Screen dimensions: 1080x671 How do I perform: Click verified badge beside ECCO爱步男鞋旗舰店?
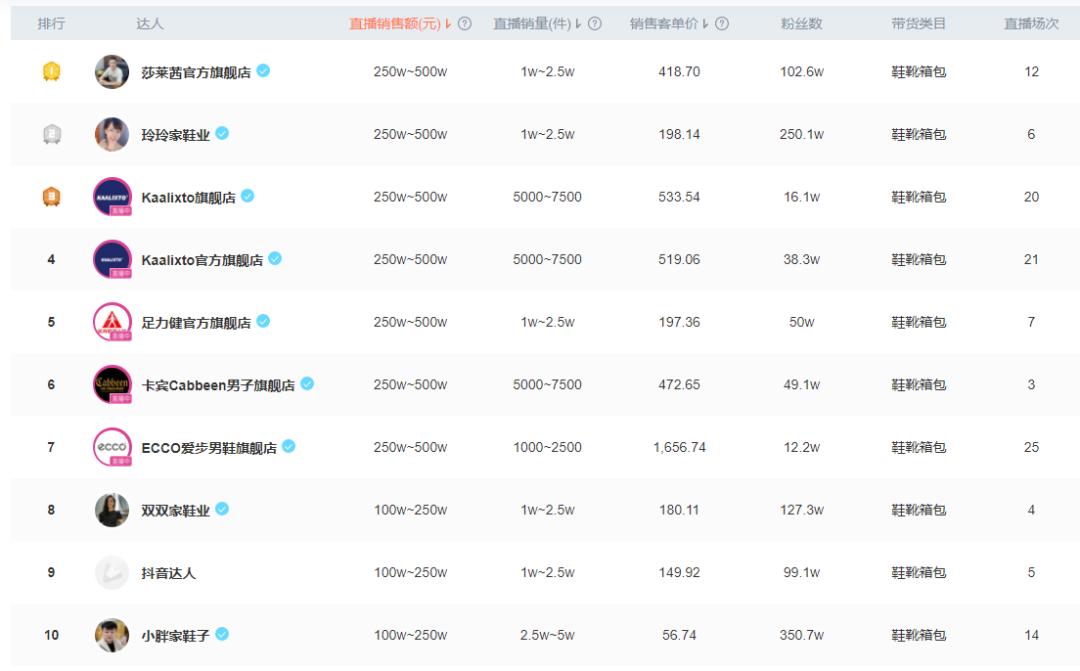289,446
